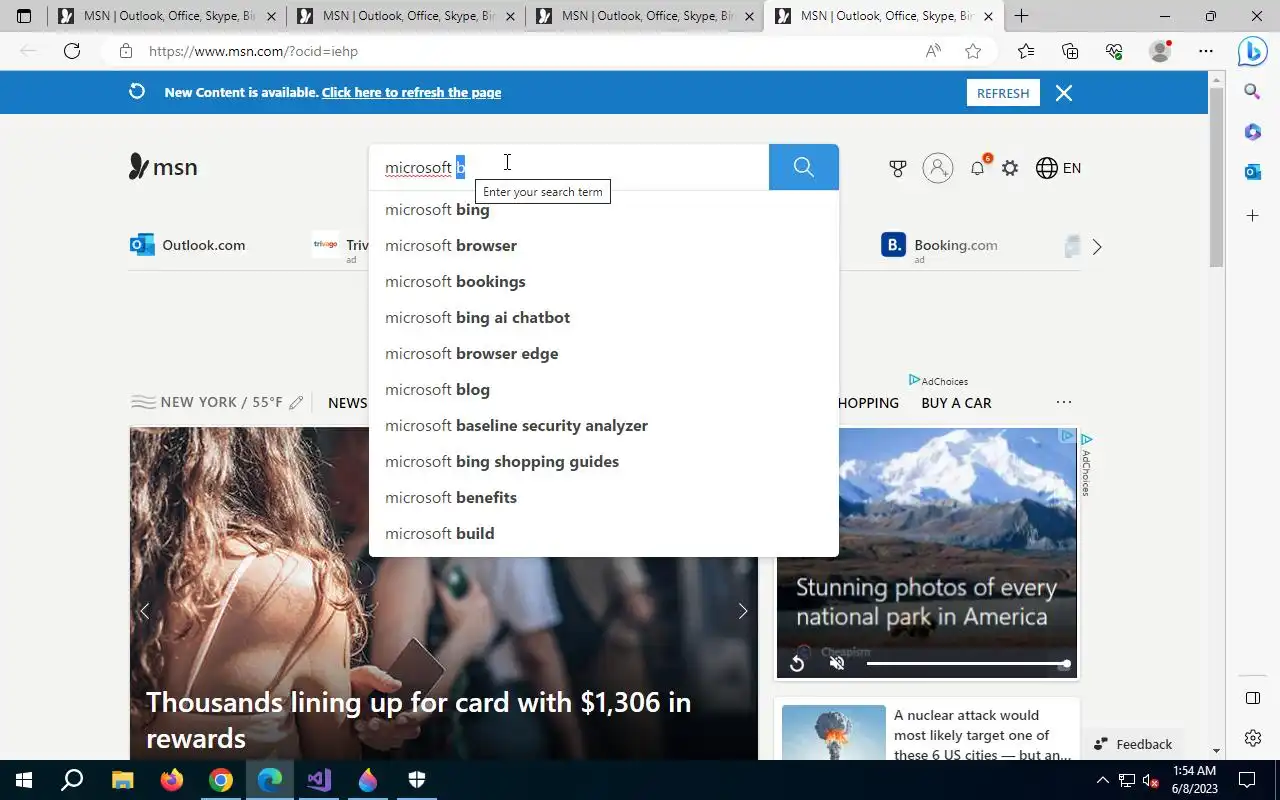Screen dimensions: 1280x800
Task: Open Outlook sidebar icon
Action: [1252, 172]
